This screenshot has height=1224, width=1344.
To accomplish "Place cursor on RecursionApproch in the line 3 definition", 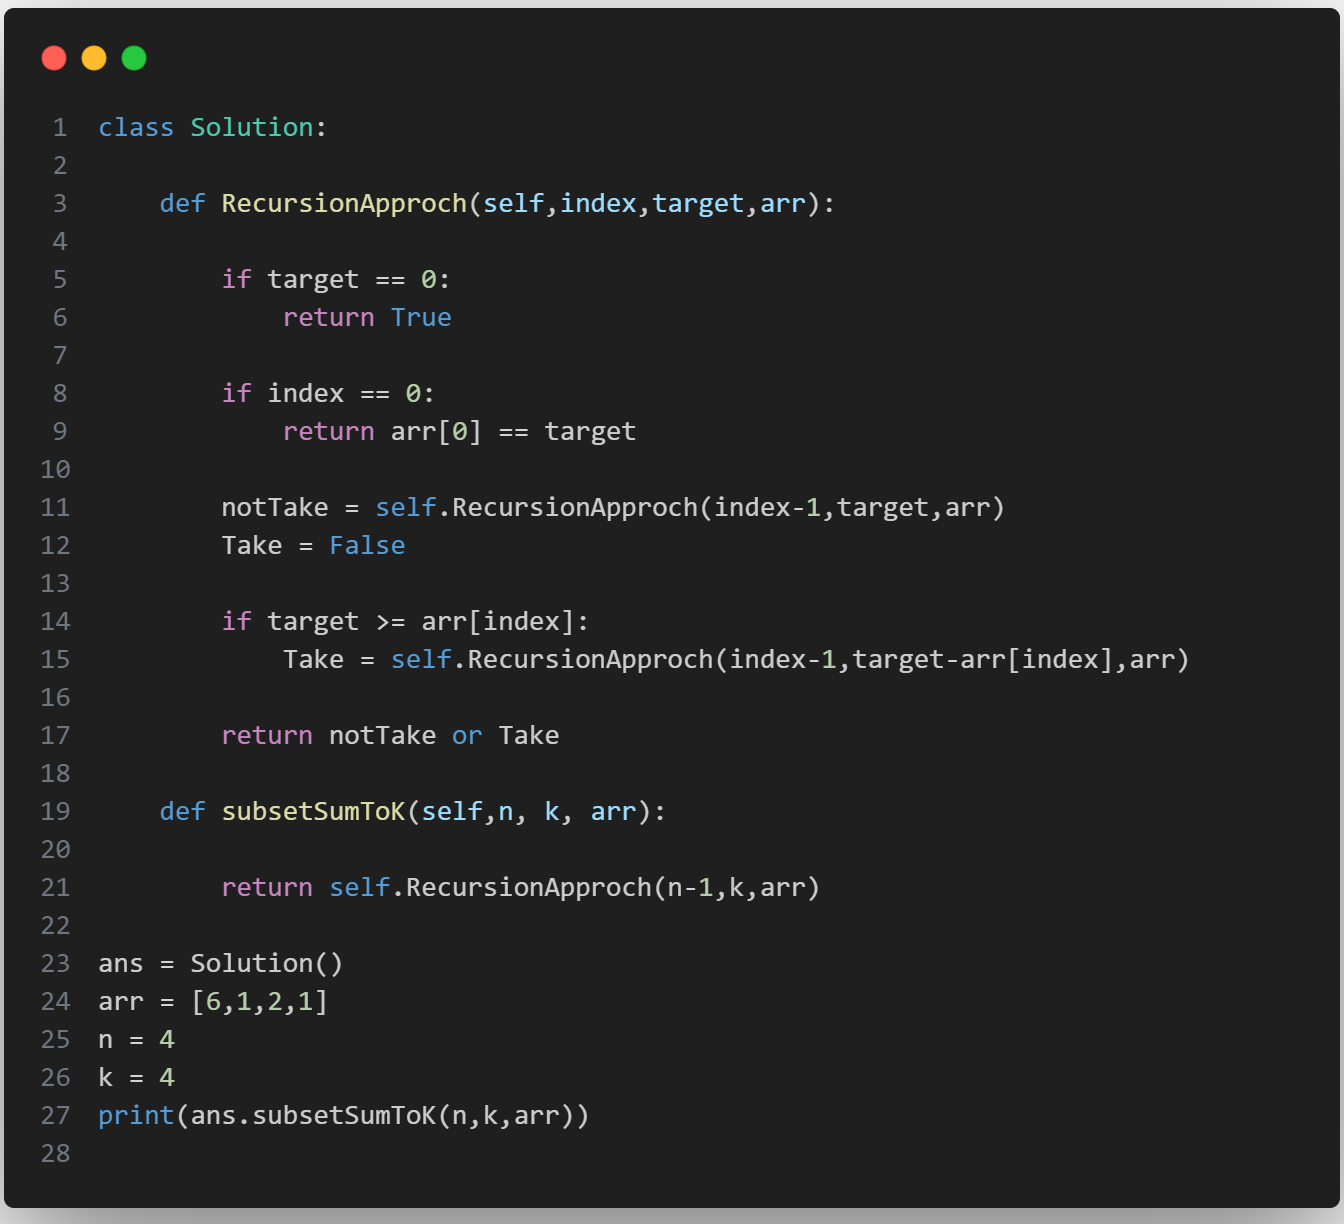I will (344, 204).
